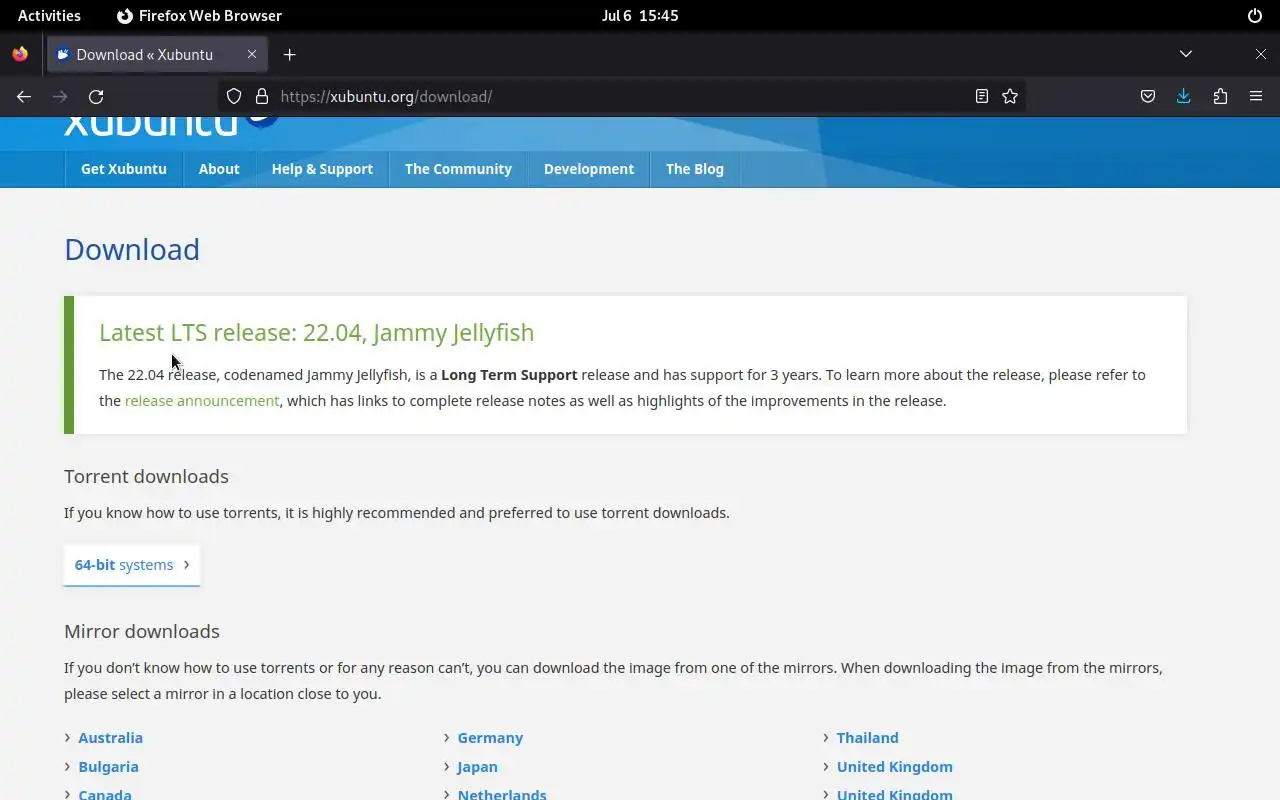Open the Firefox Web Browser app menu
This screenshot has width=1280, height=800.
[x=199, y=16]
